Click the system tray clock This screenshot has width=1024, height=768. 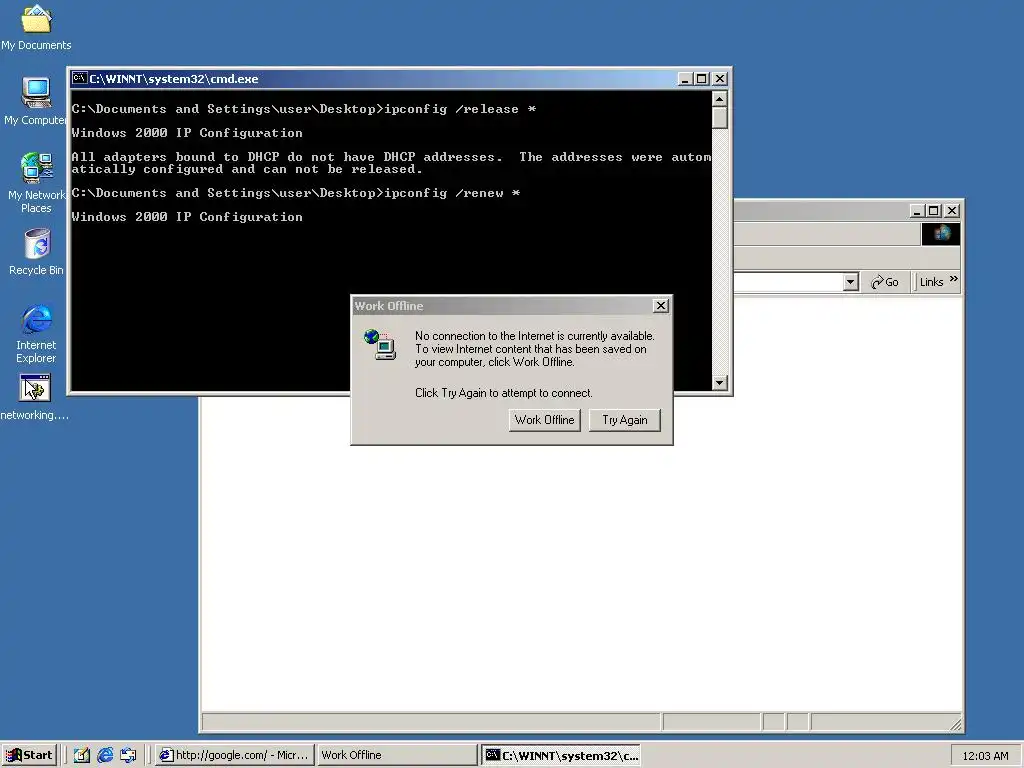coord(985,756)
